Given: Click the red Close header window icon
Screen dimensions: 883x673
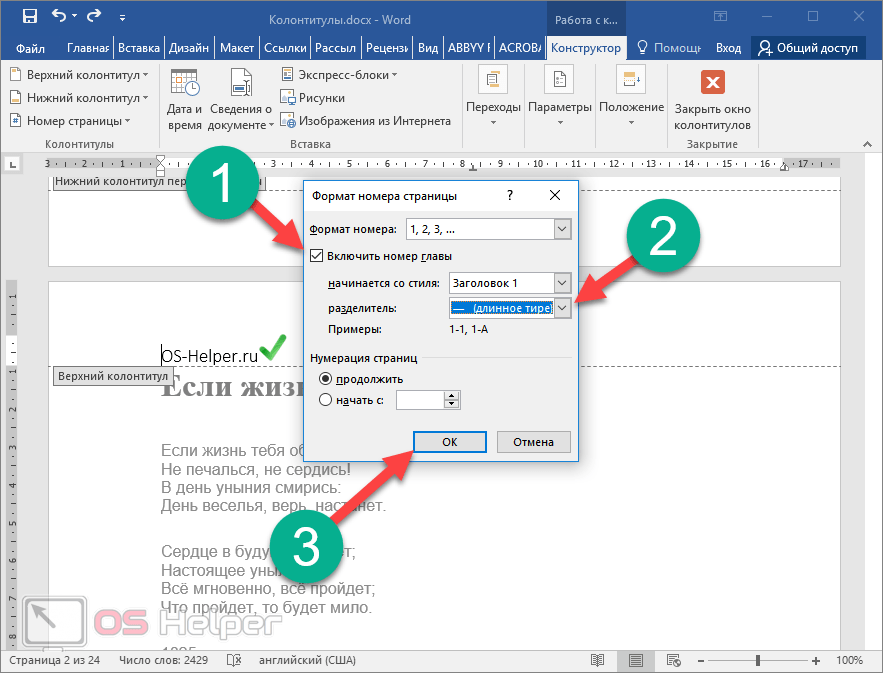Looking at the screenshot, I should point(712,82).
